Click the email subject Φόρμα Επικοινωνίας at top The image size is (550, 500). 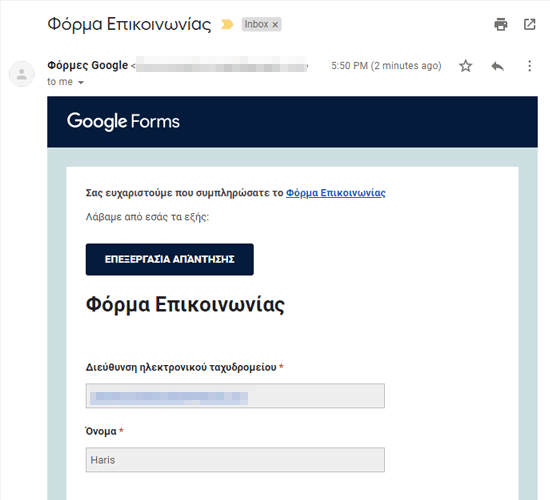tap(129, 24)
